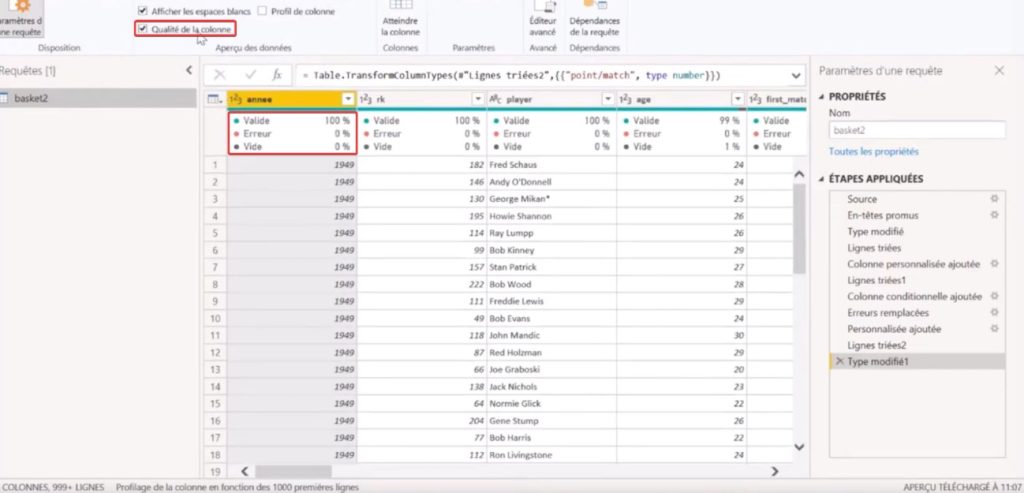The height and width of the screenshot is (493, 1024).
Task: Close the Paramètres d'une requête pane
Action: pyautogui.click(x=999, y=71)
